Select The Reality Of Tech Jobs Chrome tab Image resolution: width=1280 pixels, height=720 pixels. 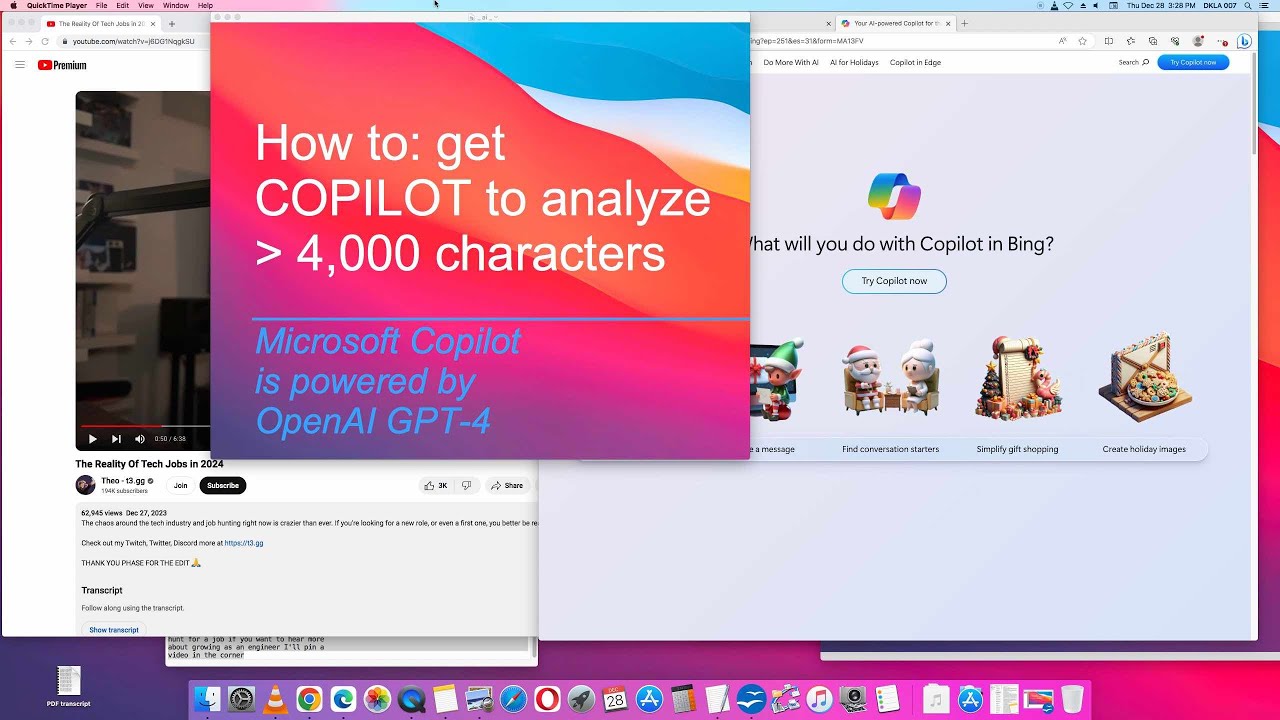coord(100,23)
